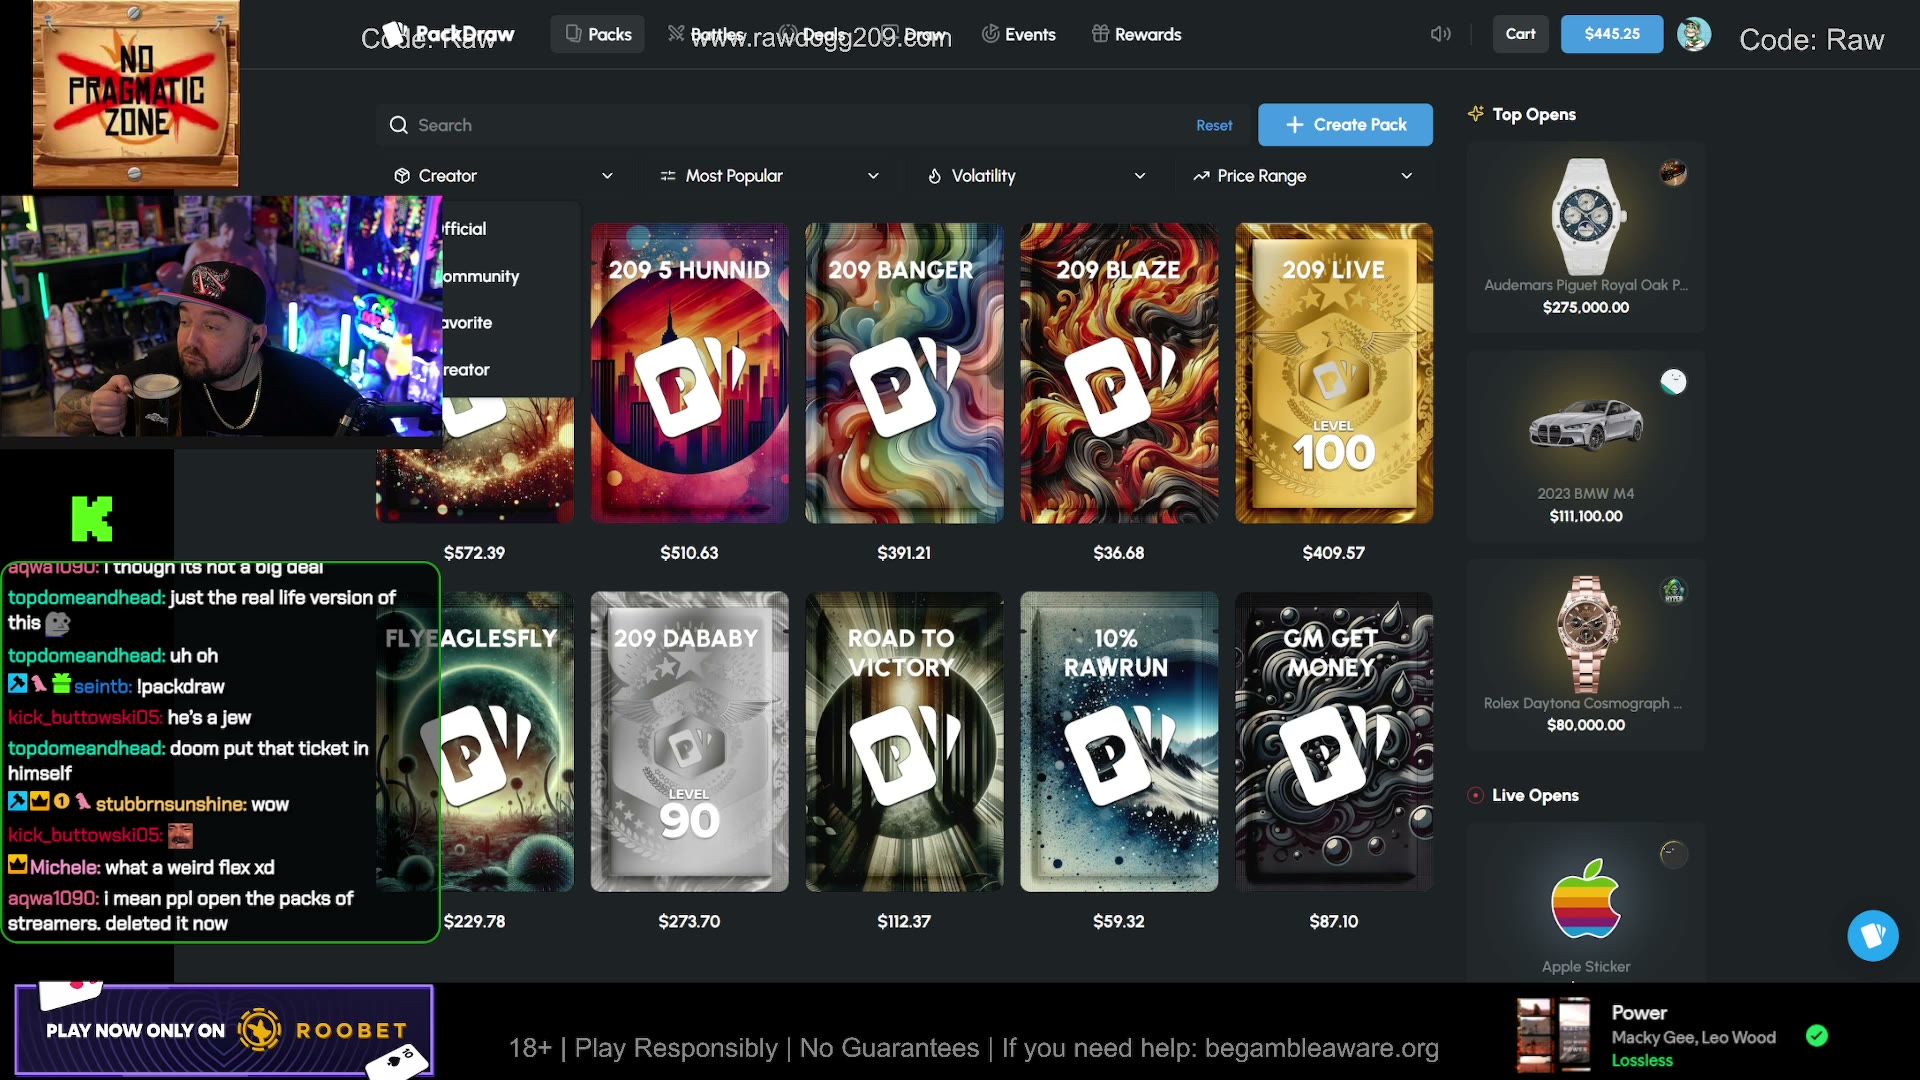Click the $391.21 pack price
The width and height of the screenshot is (1920, 1080).
pos(904,553)
